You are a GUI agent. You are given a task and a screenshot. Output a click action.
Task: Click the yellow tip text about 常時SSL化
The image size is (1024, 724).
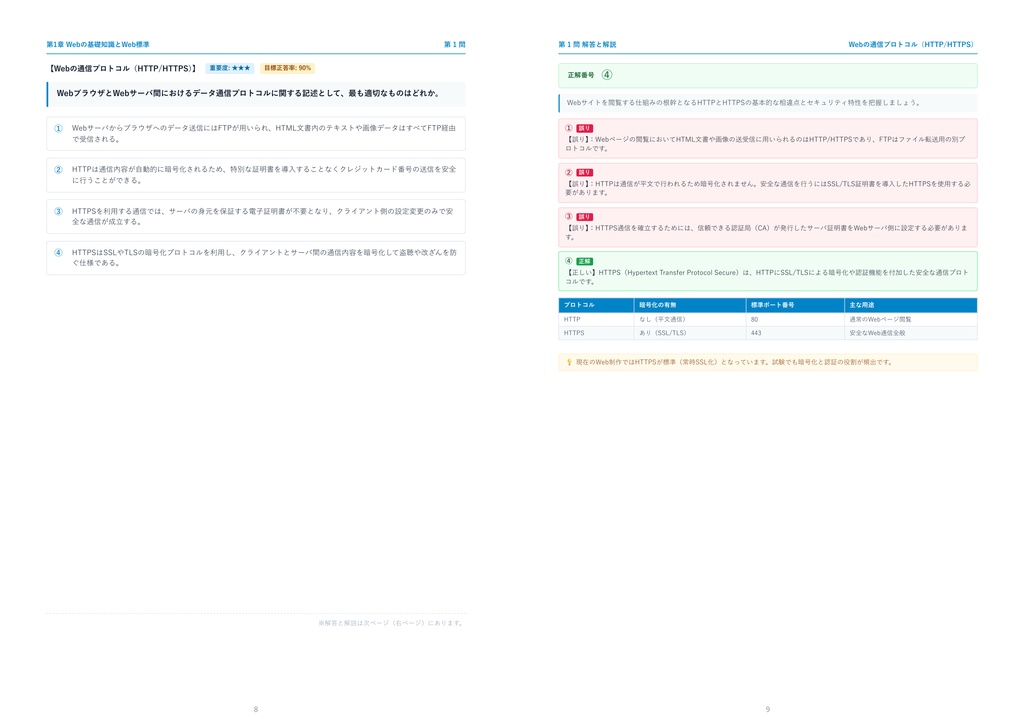click(x=734, y=362)
